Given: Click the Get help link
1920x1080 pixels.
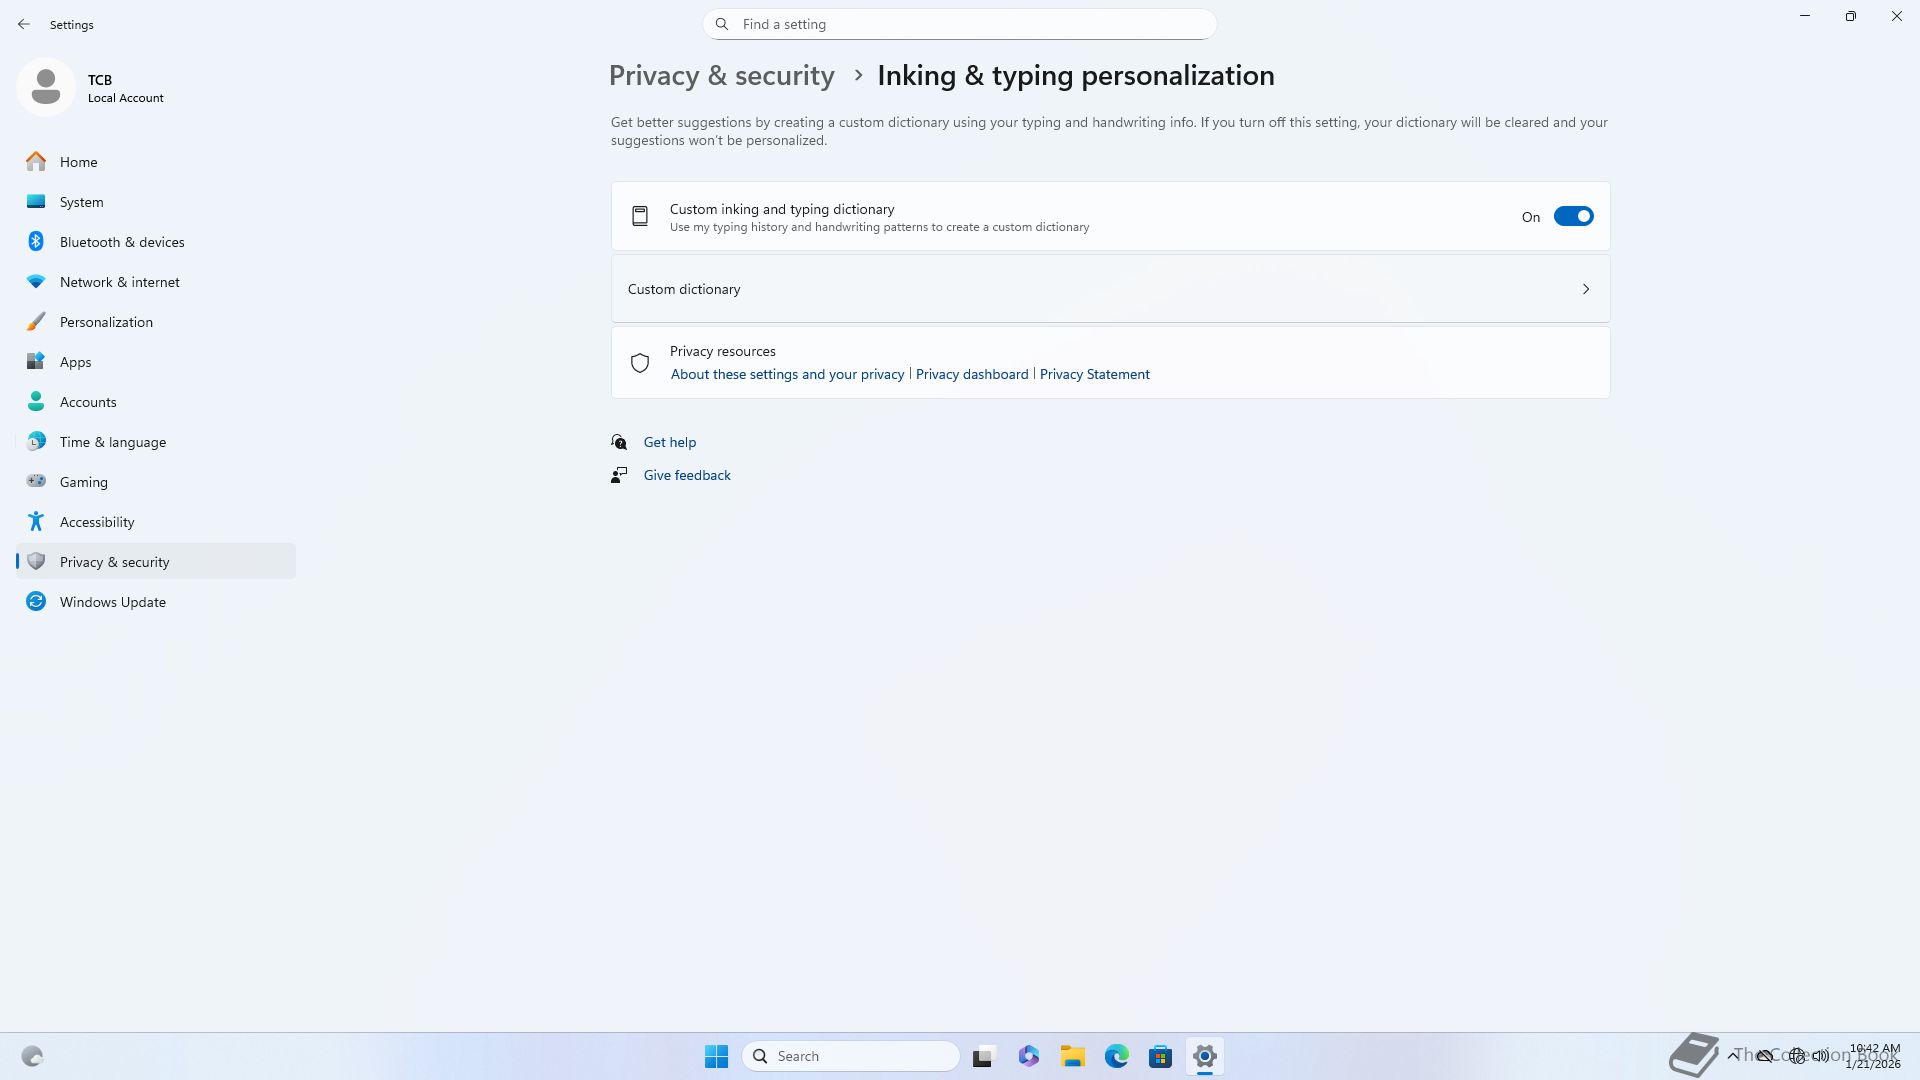Looking at the screenshot, I should 669,442.
